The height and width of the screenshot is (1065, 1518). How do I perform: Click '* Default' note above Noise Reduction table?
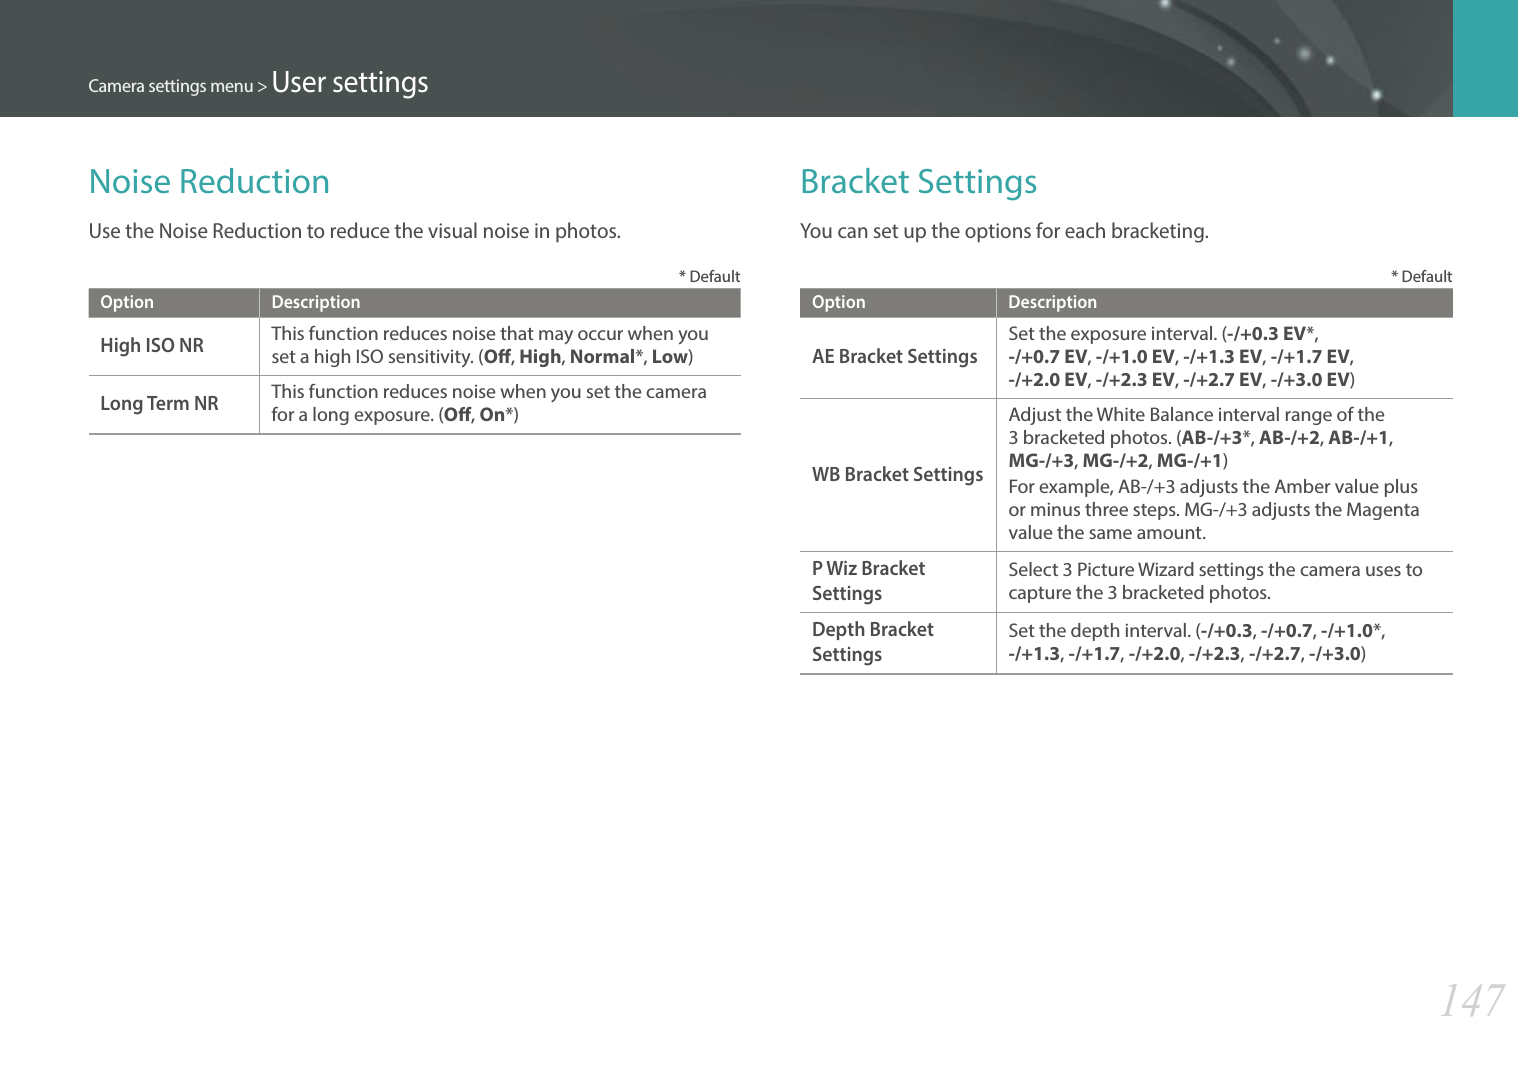pos(709,276)
